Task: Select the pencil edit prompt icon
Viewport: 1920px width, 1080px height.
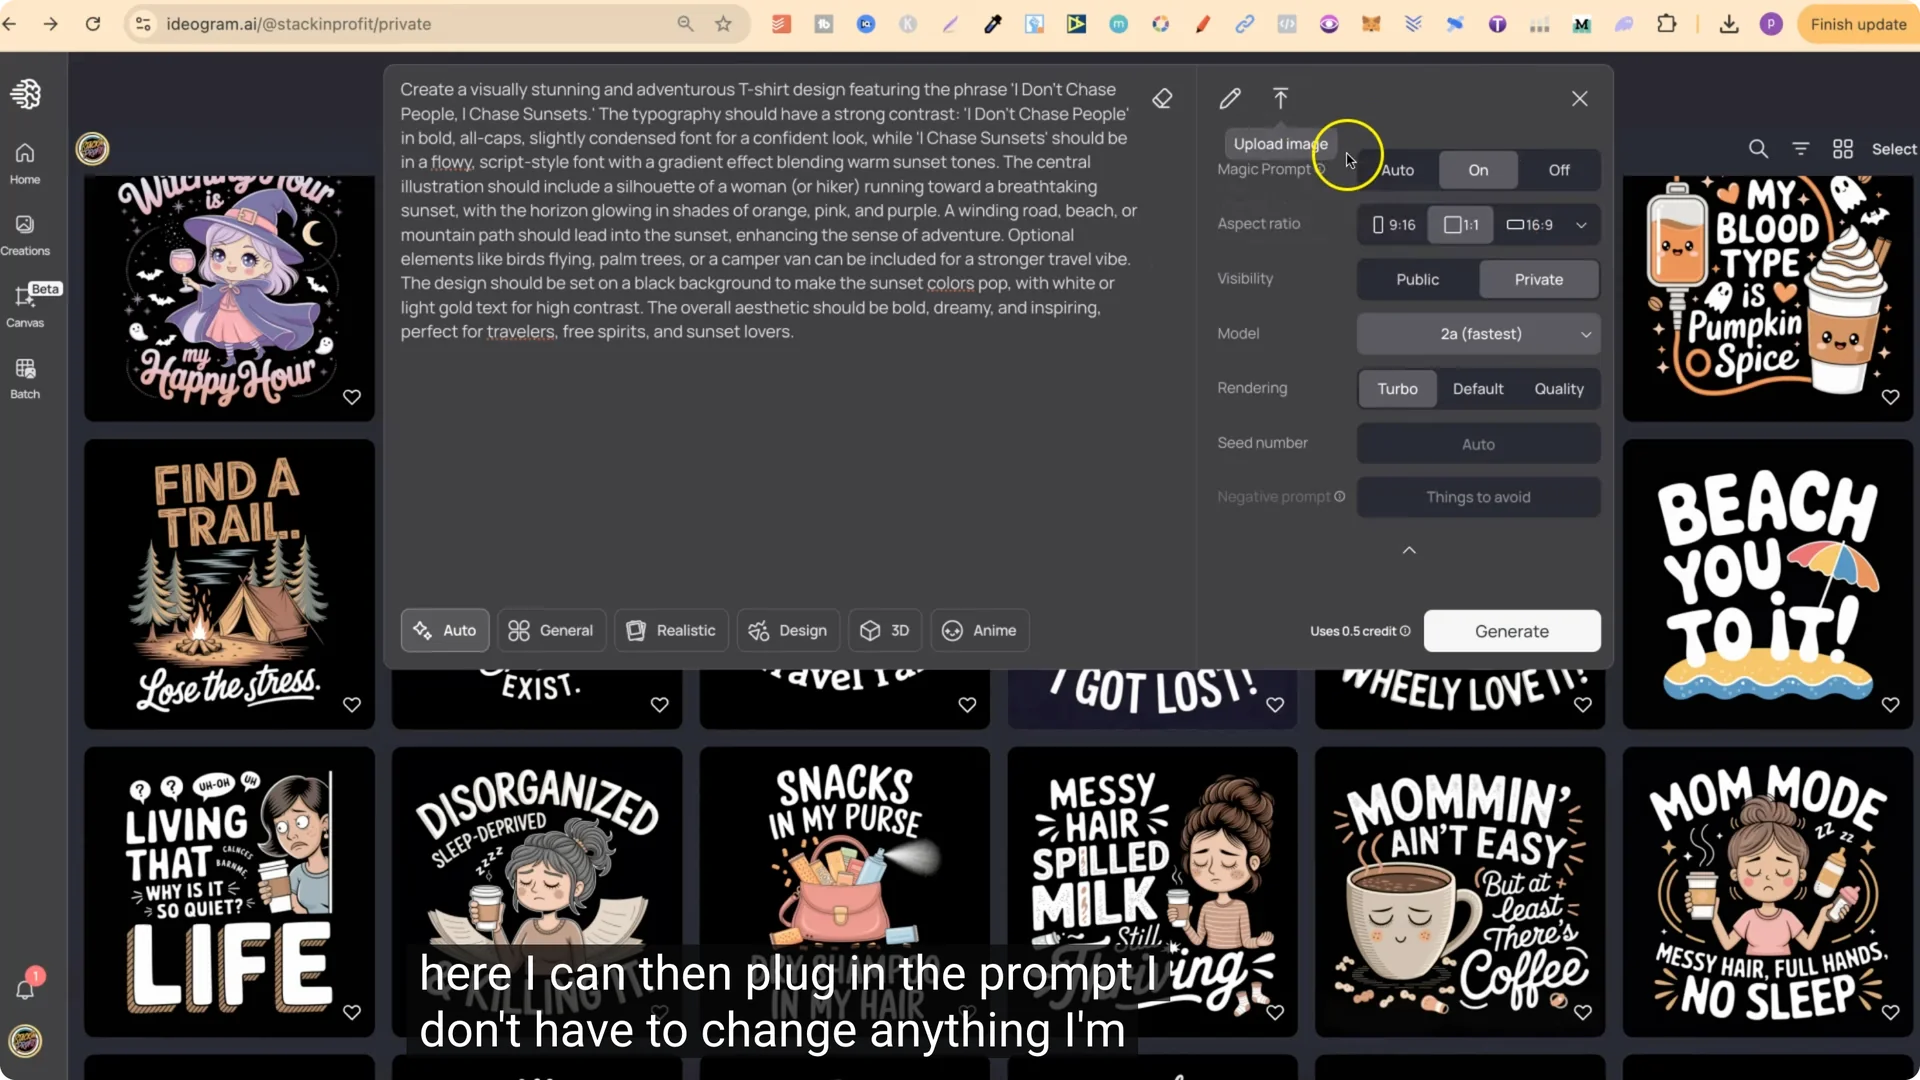Action: [1230, 98]
